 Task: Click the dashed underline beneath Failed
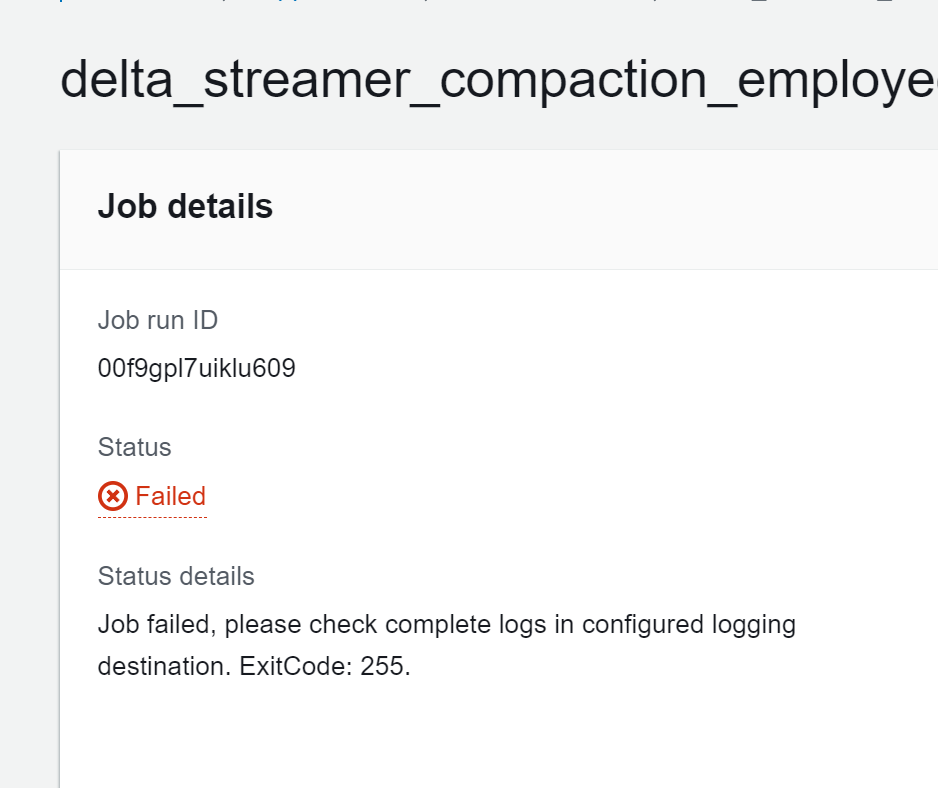tap(153, 518)
